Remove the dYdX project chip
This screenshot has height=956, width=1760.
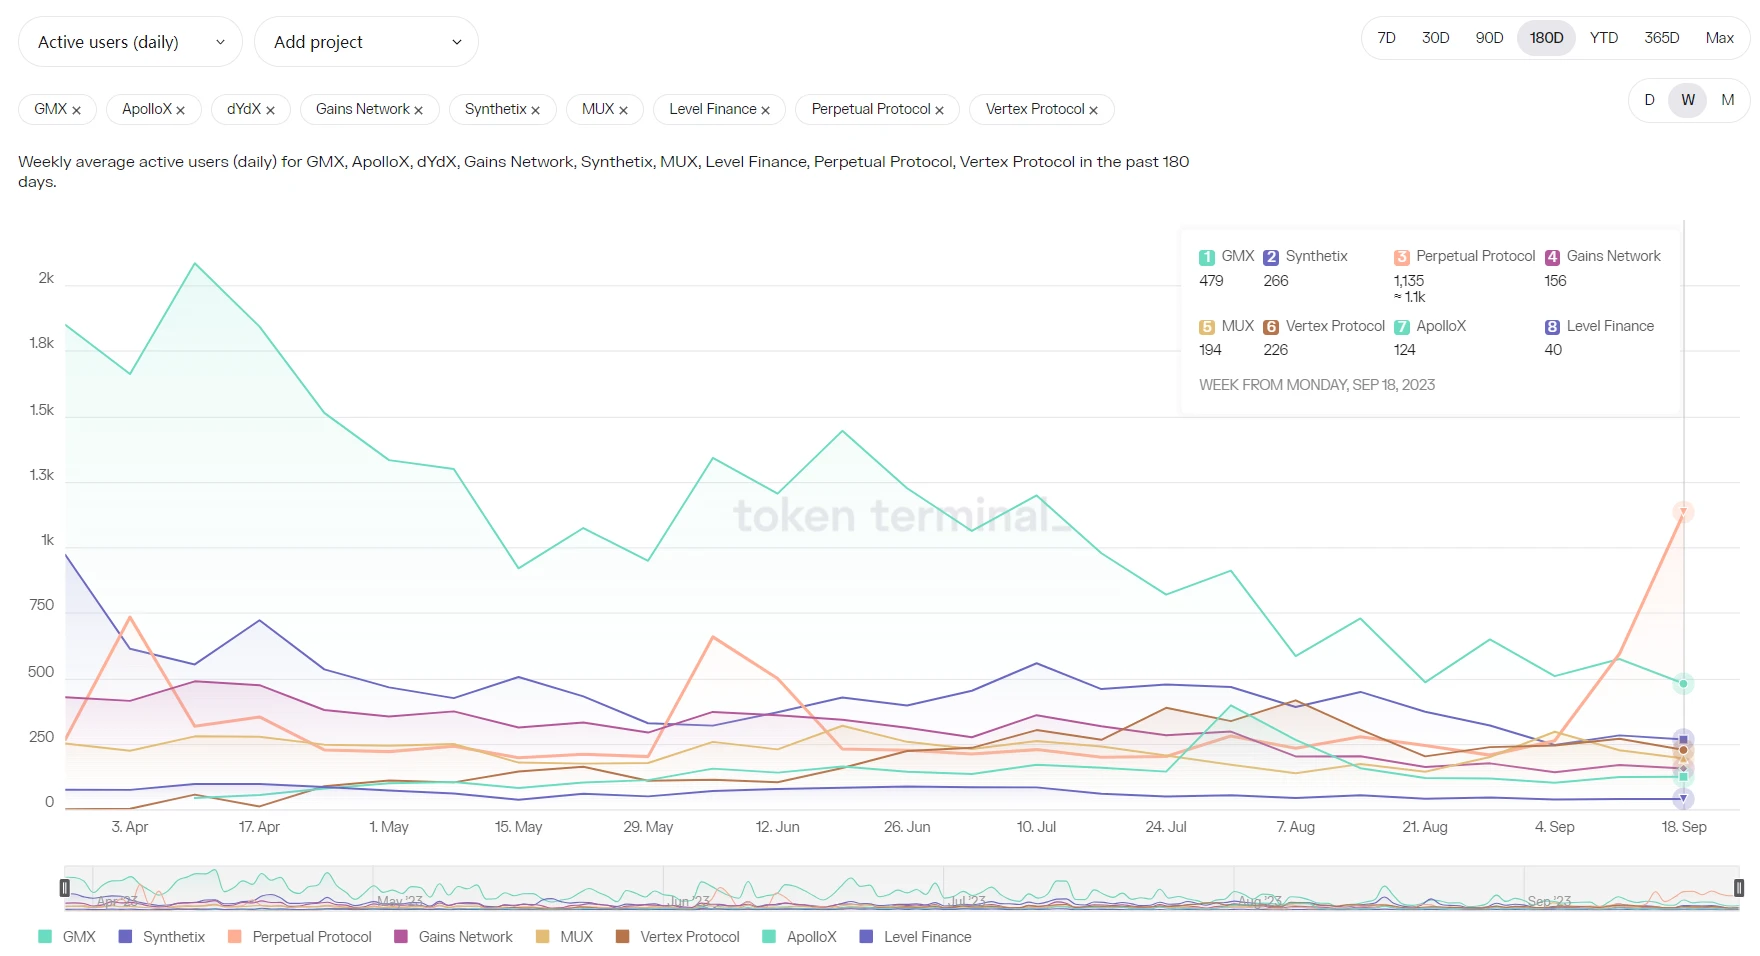point(270,110)
